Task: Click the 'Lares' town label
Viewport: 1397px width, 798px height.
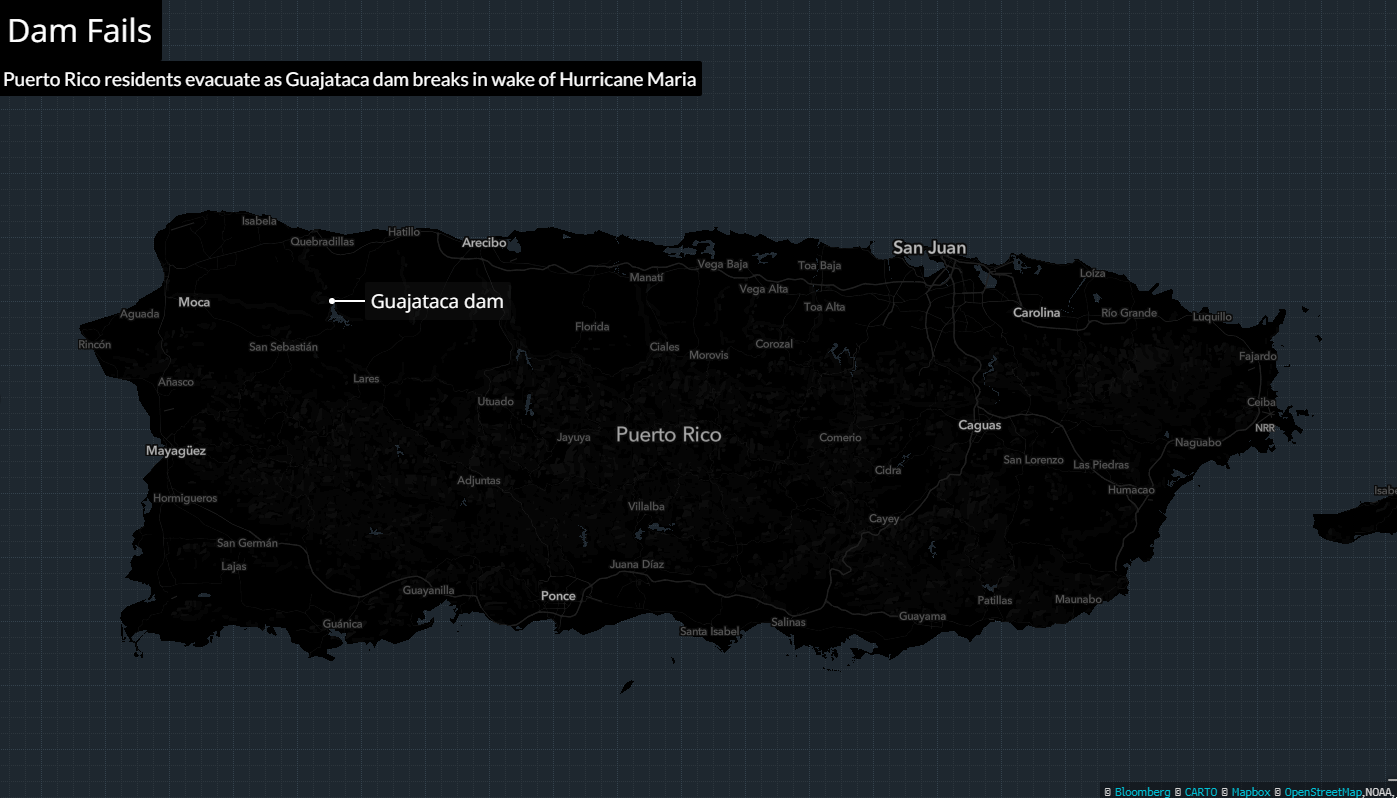Action: click(x=366, y=379)
